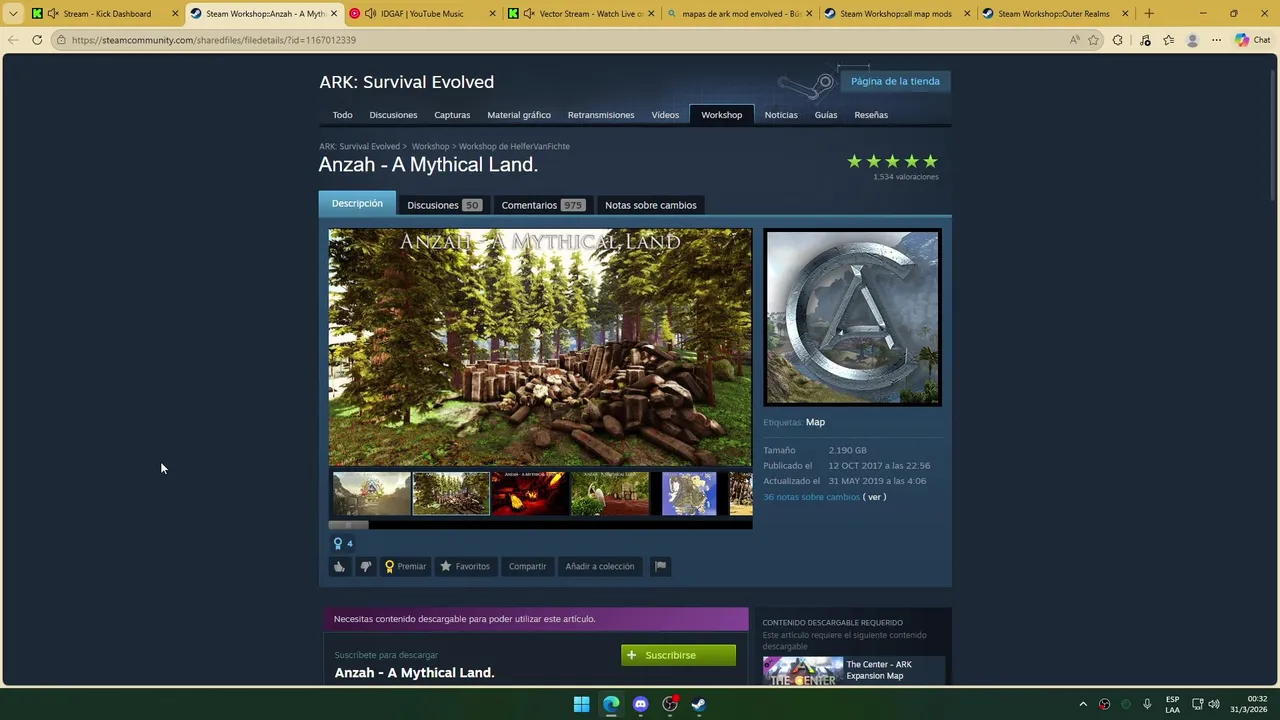Expand hidden system tray icons
Viewport: 1280px width, 720px height.
[x=1082, y=704]
